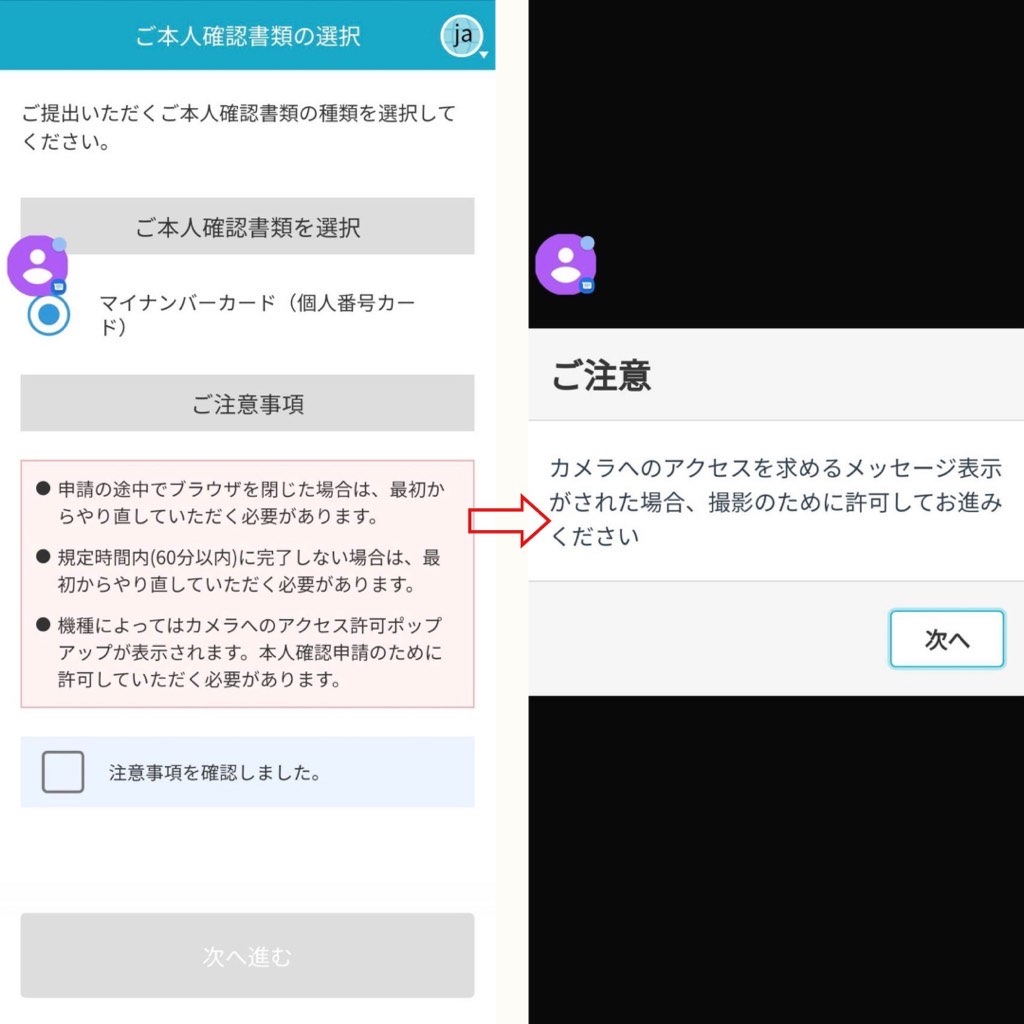
Task: Click the 注意事項を確認しました。 label text
Action: [x=215, y=773]
